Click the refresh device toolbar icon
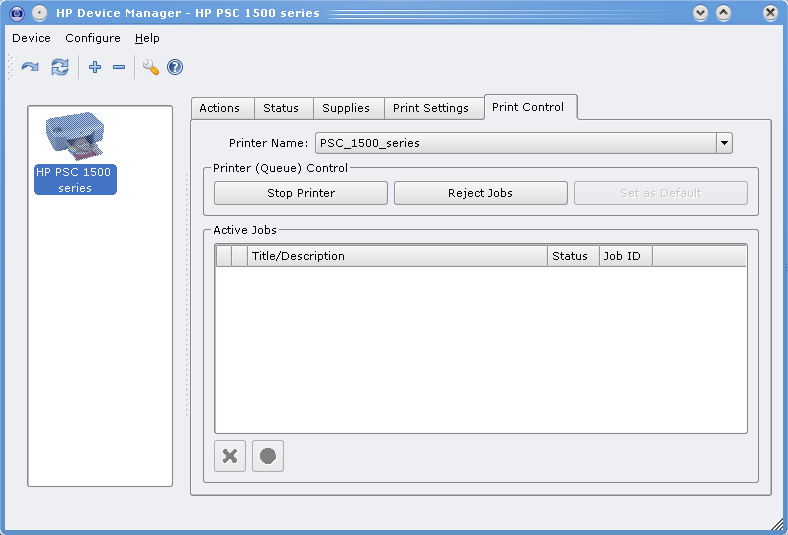The width and height of the screenshot is (788, 535). [x=30, y=67]
